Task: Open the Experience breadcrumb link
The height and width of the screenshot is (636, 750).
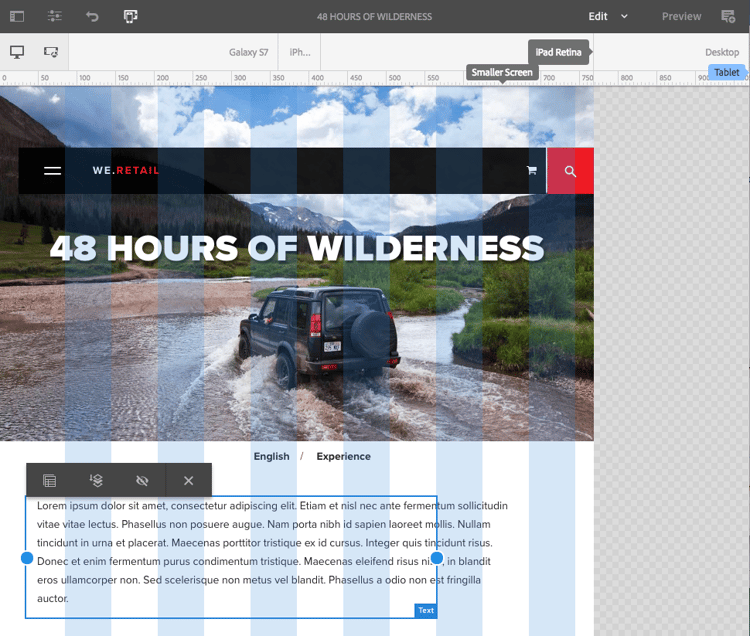Action: point(343,456)
